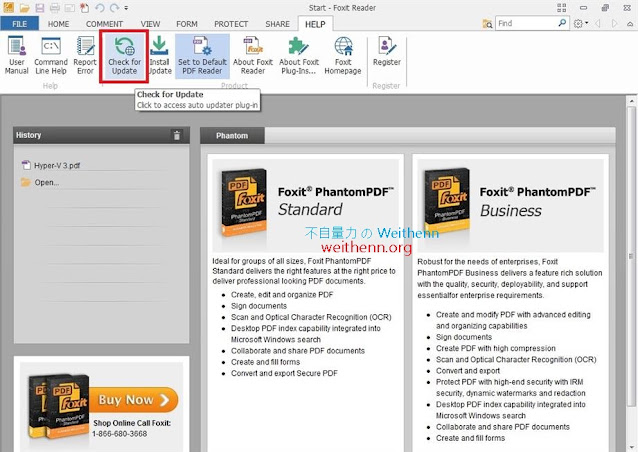Click the folder search icon beside Find

coord(487,24)
